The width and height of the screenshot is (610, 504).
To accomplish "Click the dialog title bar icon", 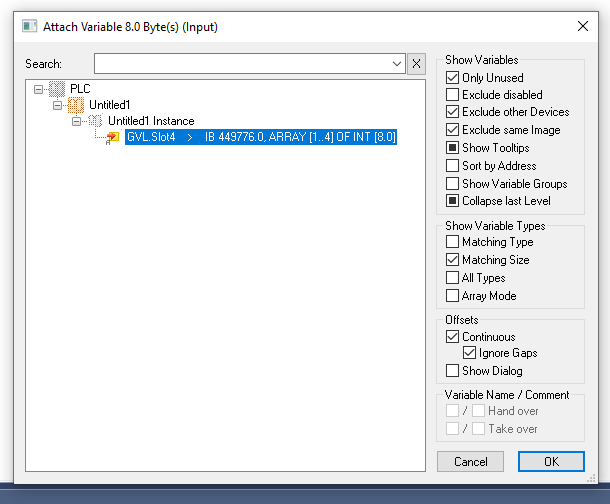I will (x=29, y=26).
